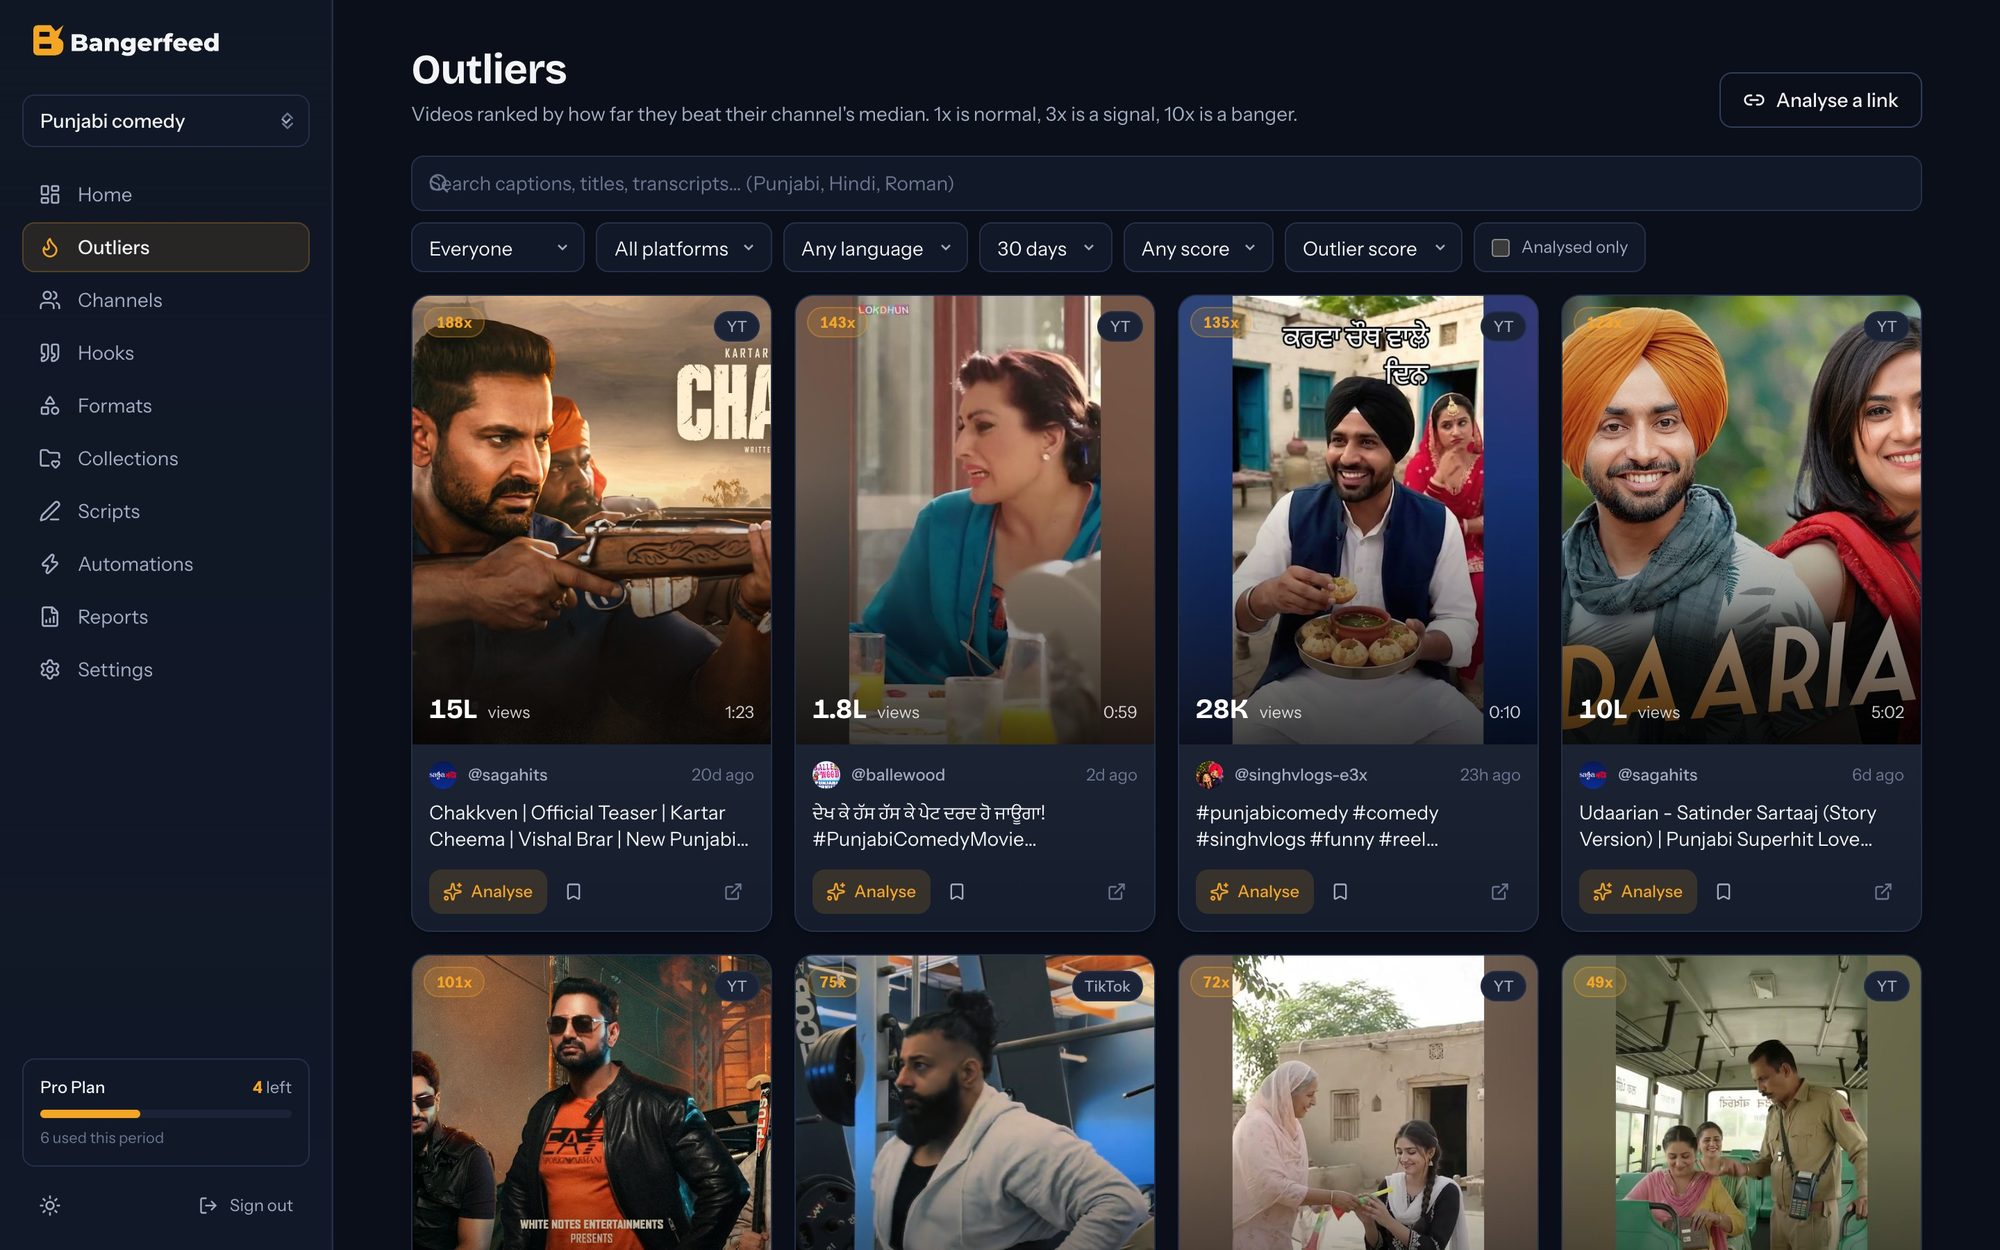Analyse the @singhvlogs-e3x video

tap(1255, 891)
